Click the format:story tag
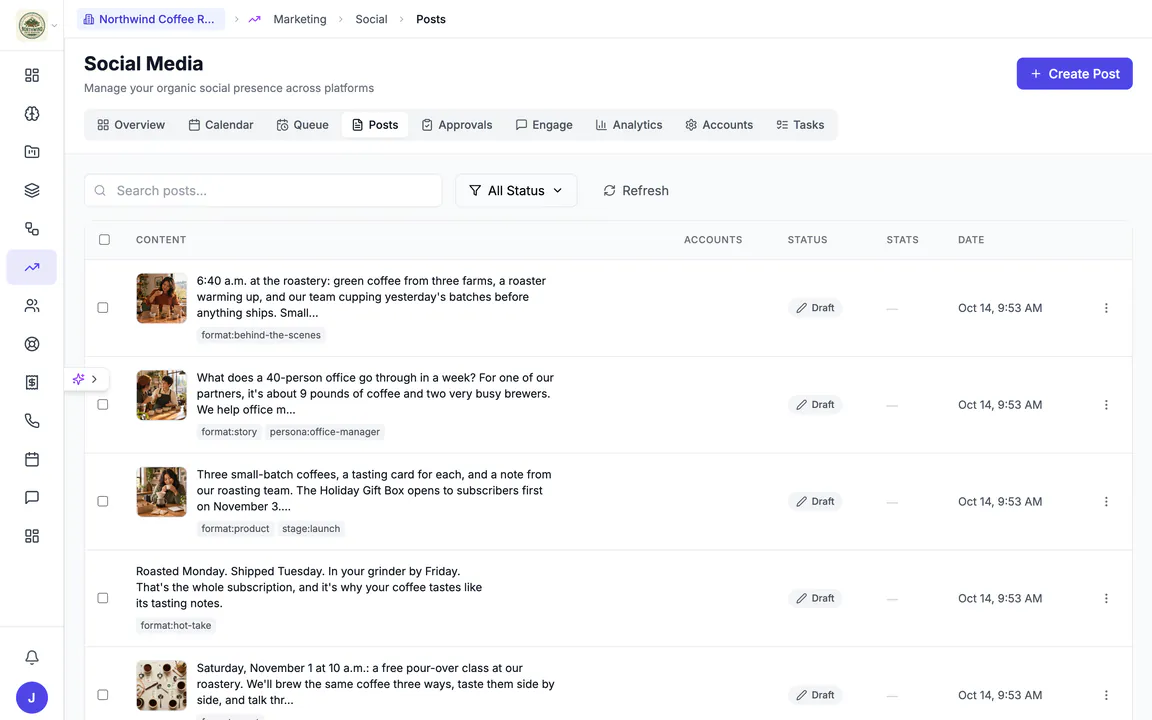Image resolution: width=1152 pixels, height=720 pixels. tap(229, 432)
